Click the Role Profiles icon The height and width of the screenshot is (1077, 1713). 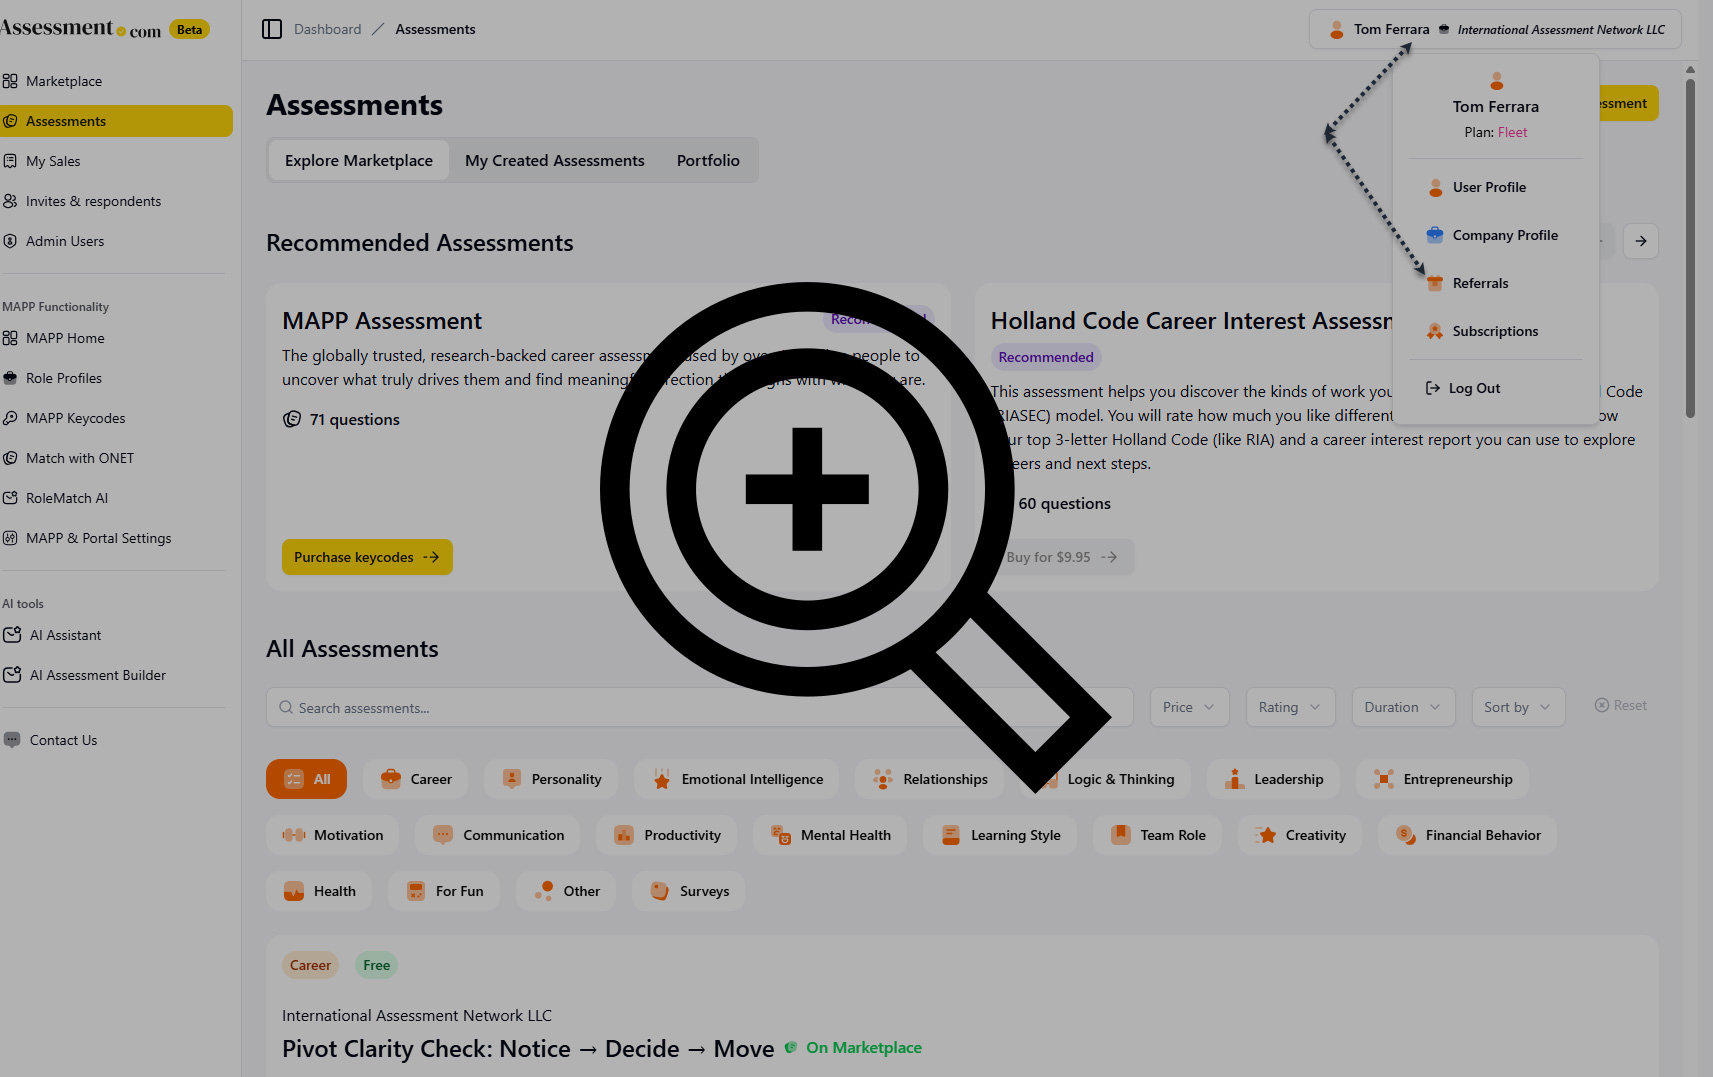point(10,378)
